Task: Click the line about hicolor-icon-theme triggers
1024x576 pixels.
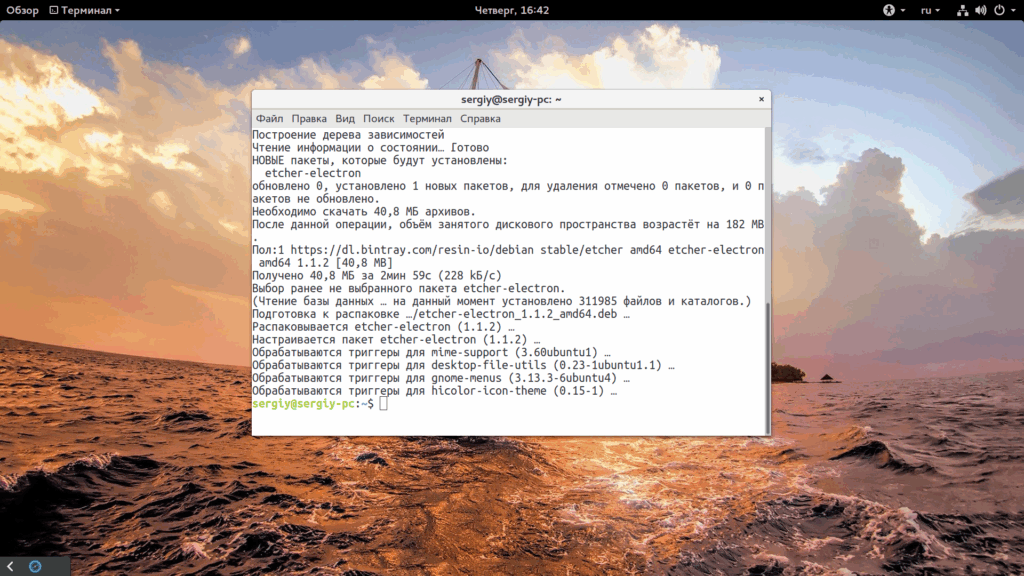Action: coord(434,391)
